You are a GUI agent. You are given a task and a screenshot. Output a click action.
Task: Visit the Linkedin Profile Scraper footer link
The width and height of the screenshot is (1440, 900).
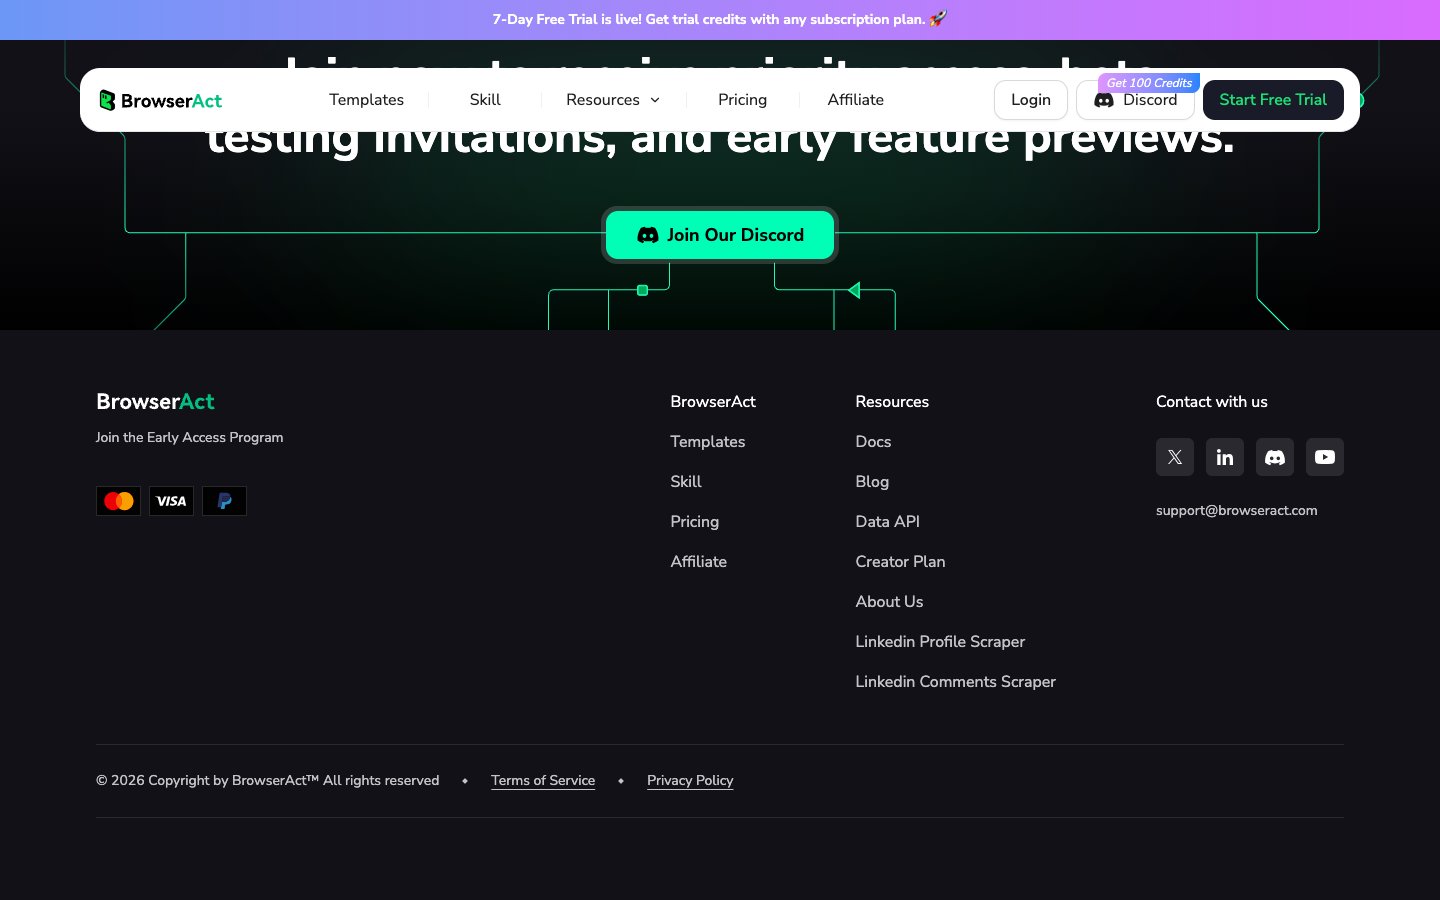pos(940,641)
